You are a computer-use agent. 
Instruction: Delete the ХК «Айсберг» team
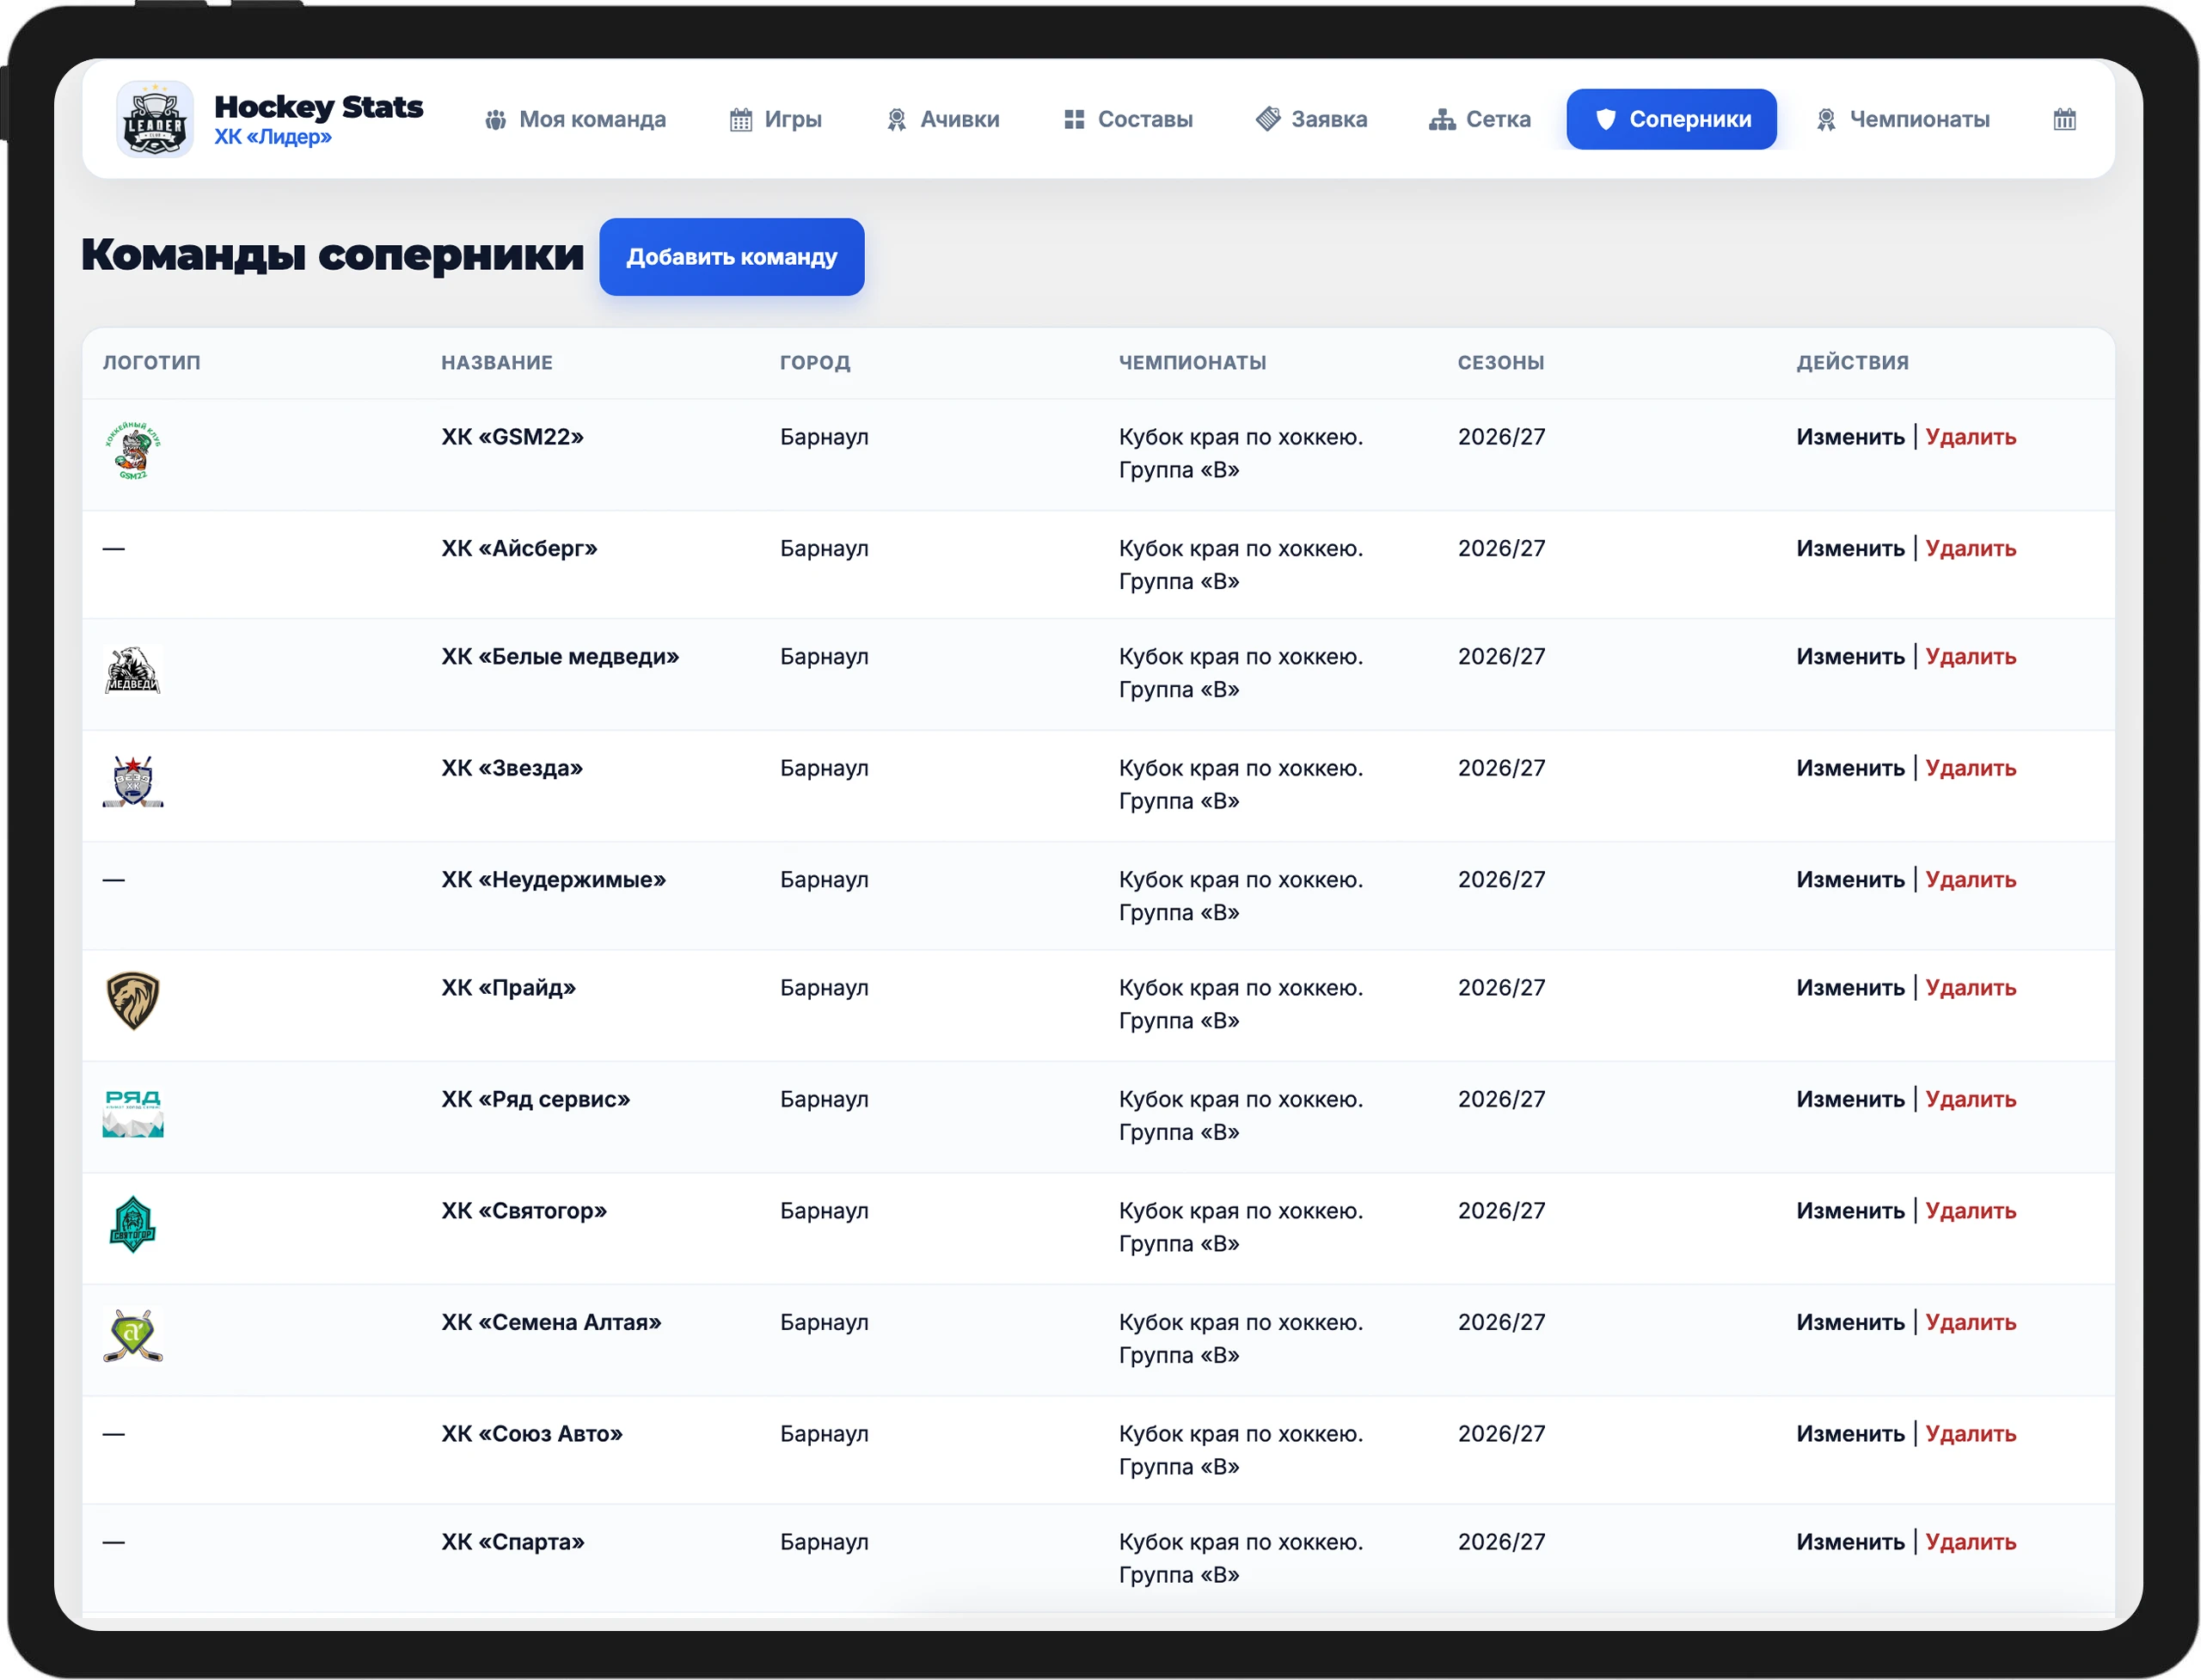tap(1970, 549)
